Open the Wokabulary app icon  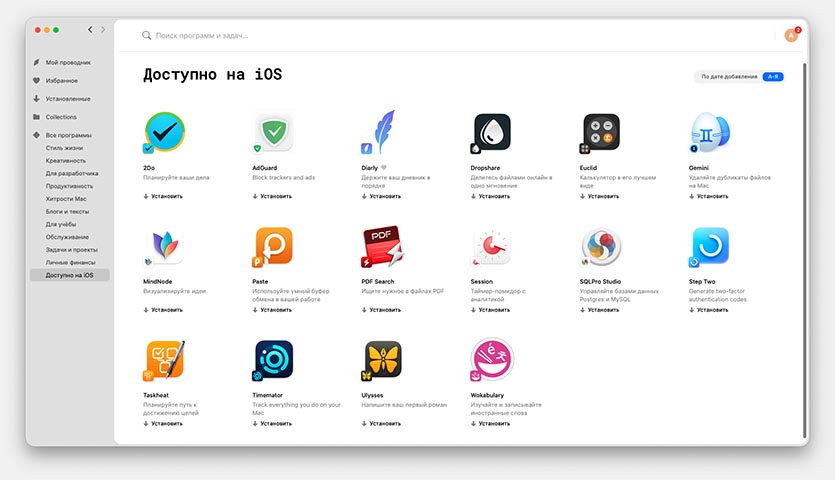(492, 359)
